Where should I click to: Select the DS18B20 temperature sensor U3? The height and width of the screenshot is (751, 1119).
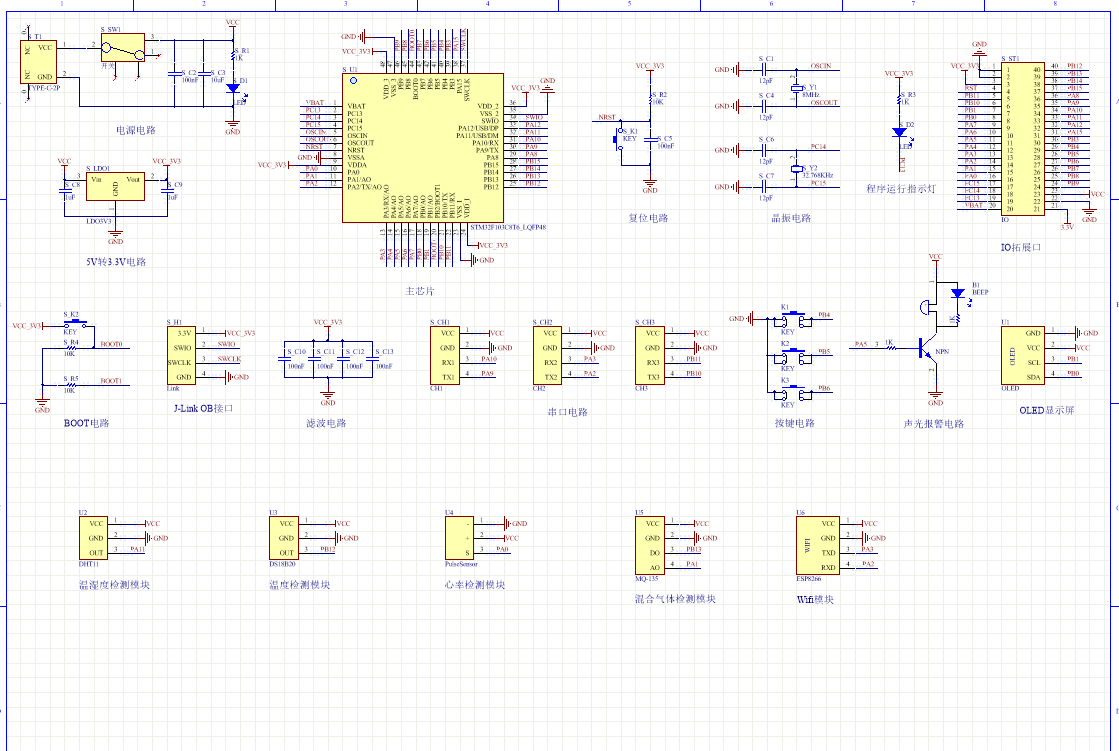[x=283, y=538]
